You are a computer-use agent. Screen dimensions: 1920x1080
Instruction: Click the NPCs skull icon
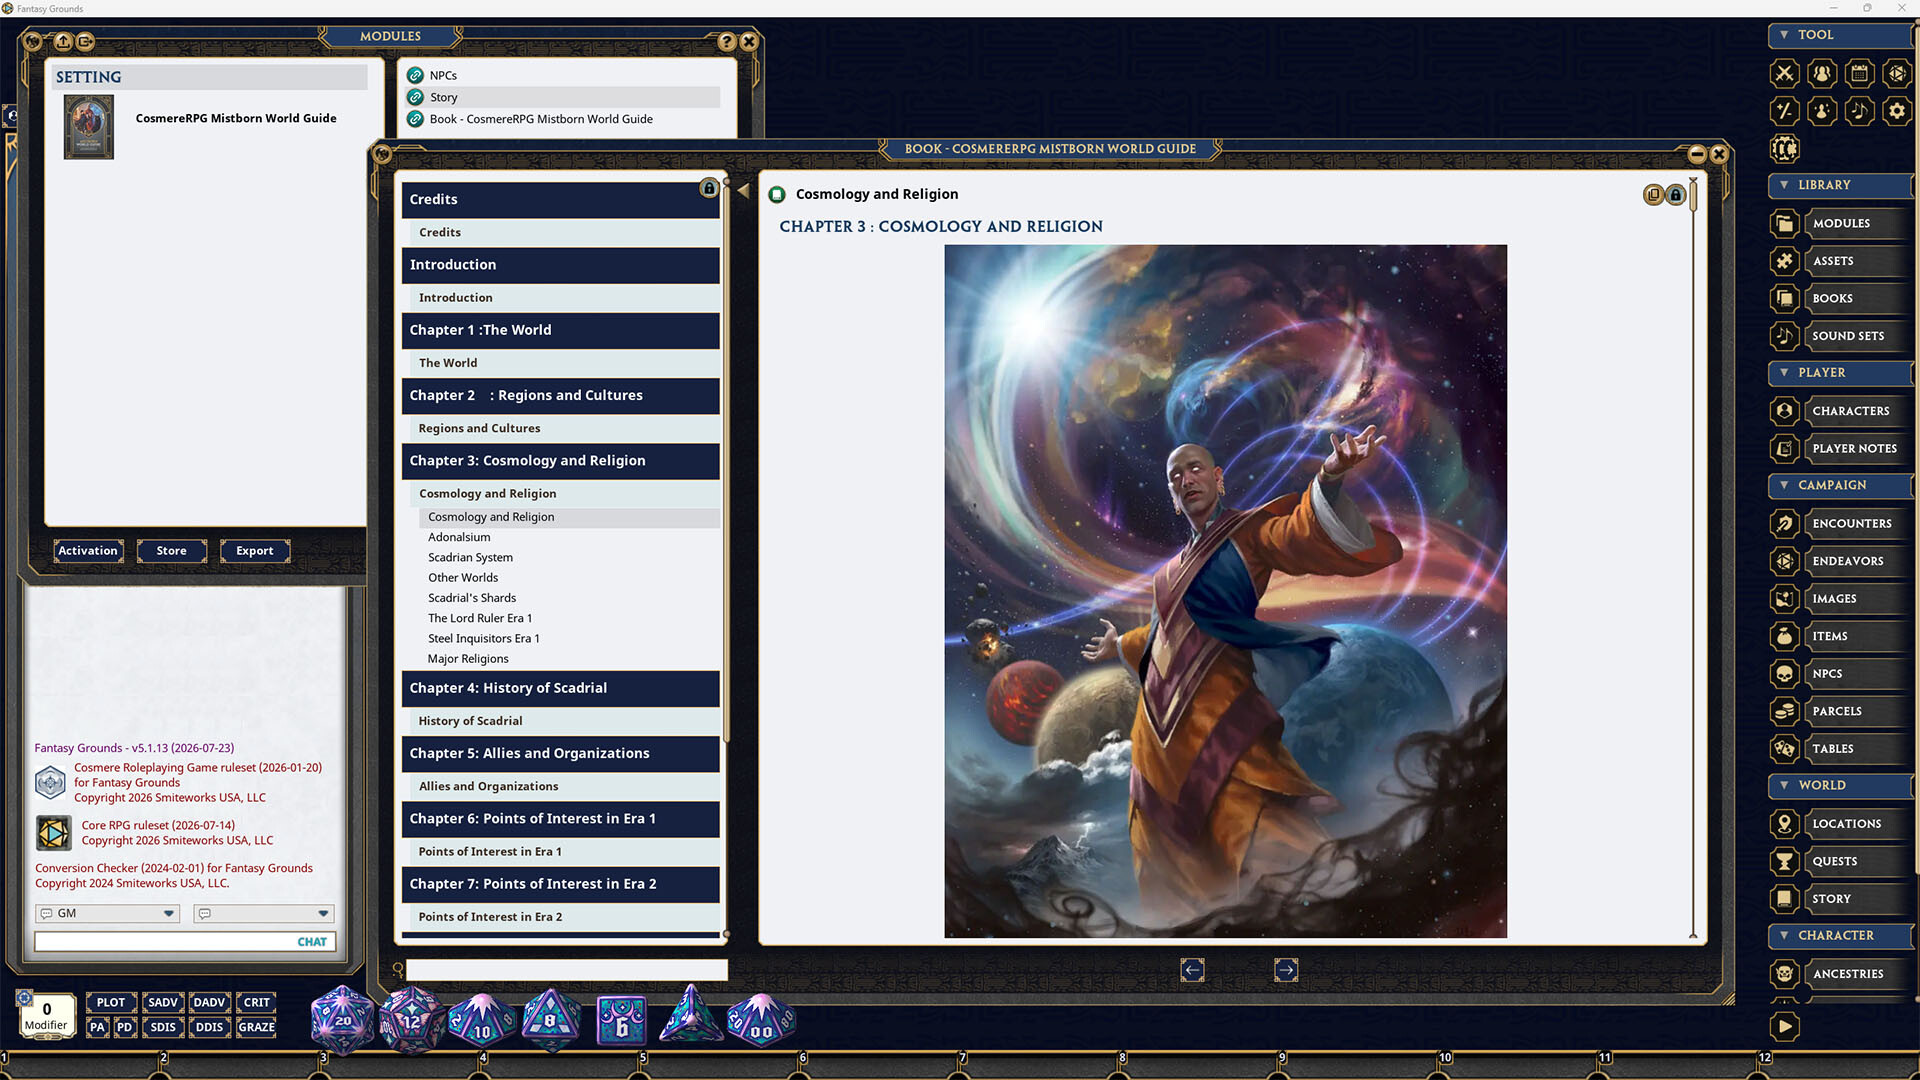point(1784,674)
